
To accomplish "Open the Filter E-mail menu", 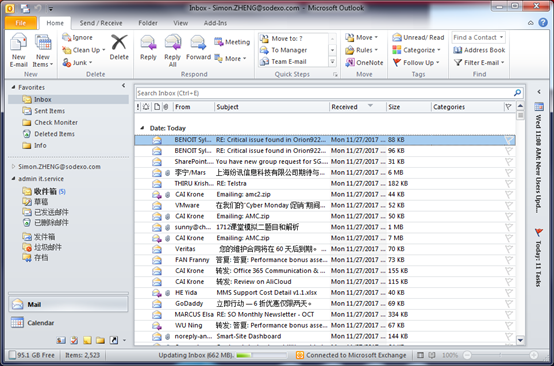I will 479,63.
